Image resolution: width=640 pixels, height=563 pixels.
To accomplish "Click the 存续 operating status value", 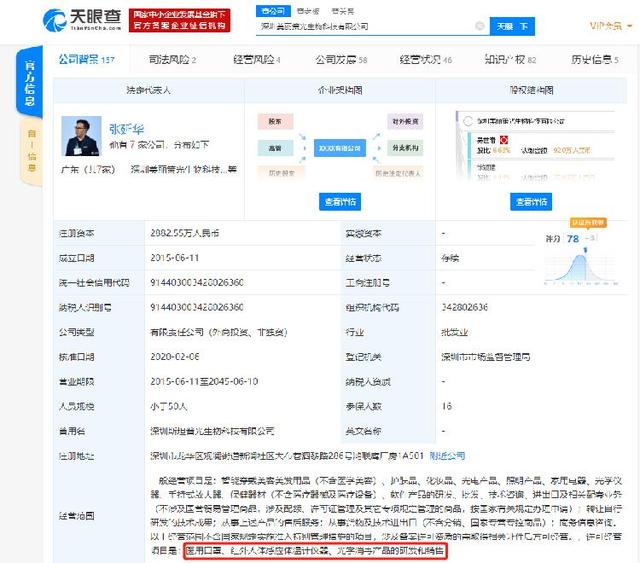I will coord(450,258).
